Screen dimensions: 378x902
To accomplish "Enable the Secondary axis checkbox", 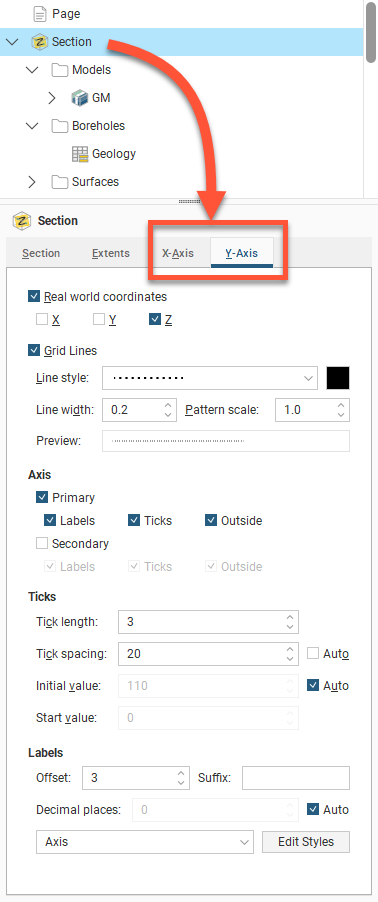I will (42, 544).
